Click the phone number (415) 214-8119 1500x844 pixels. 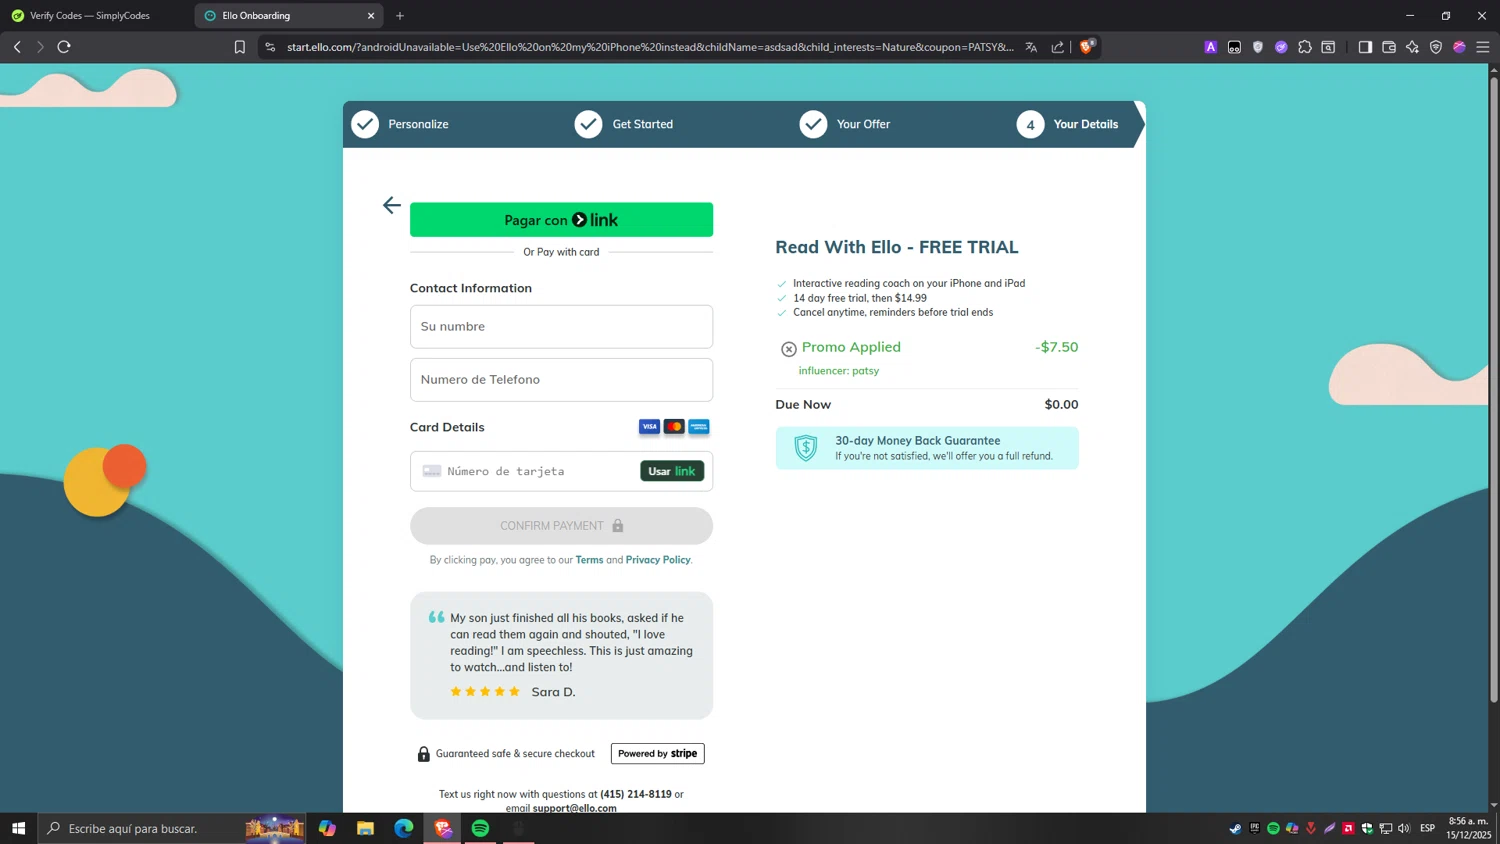coord(636,794)
